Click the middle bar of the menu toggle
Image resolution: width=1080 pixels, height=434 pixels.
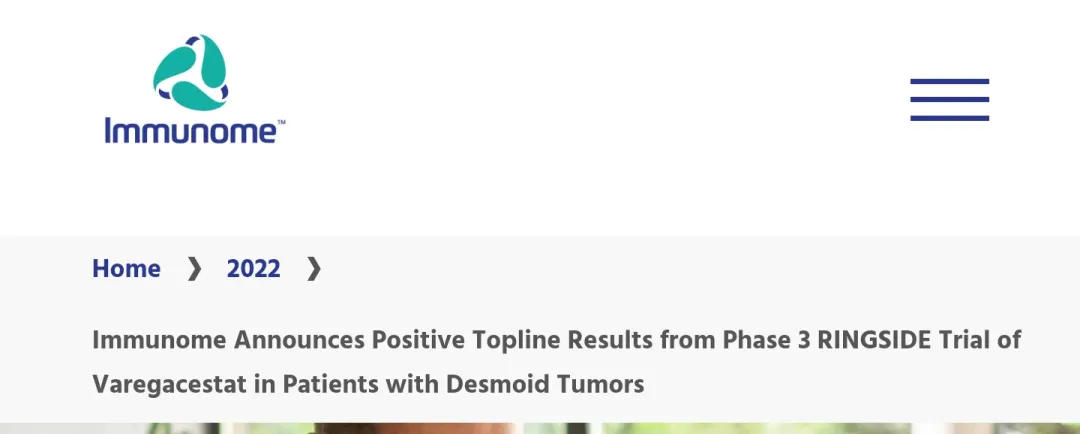pos(949,100)
